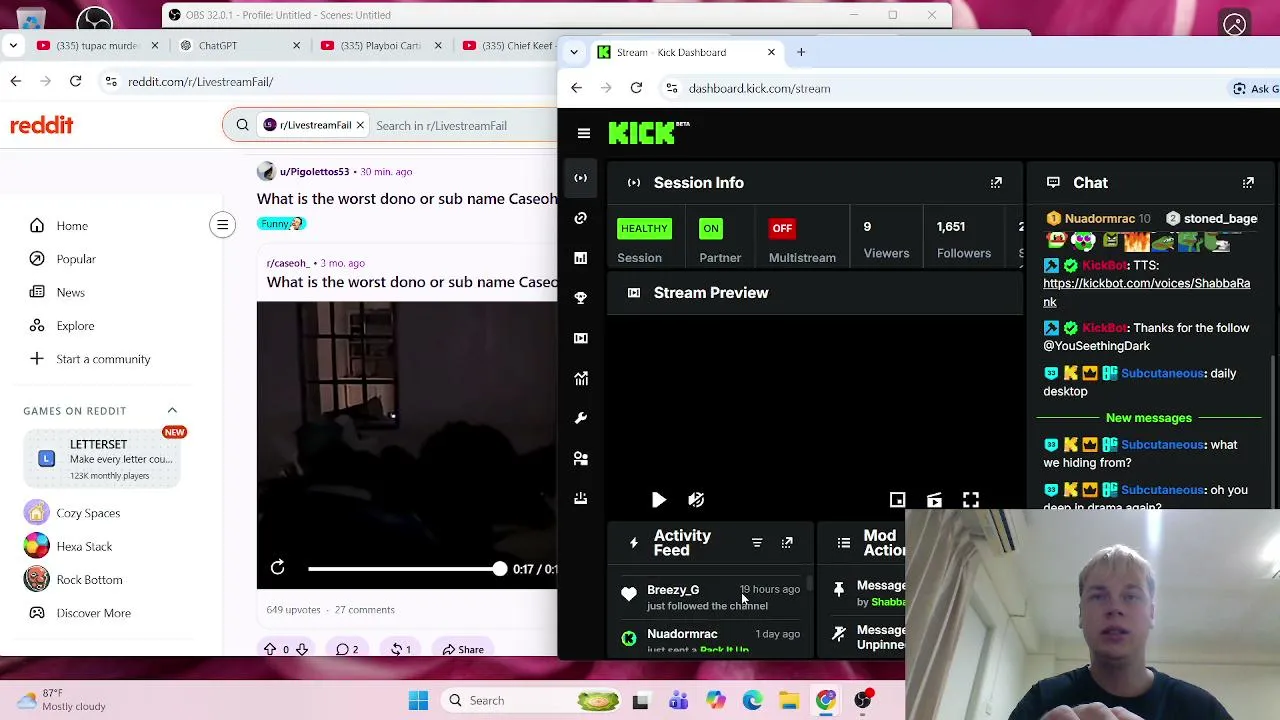Click the Partner ON badge
Image resolution: width=1280 pixels, height=720 pixels.
coord(710,229)
